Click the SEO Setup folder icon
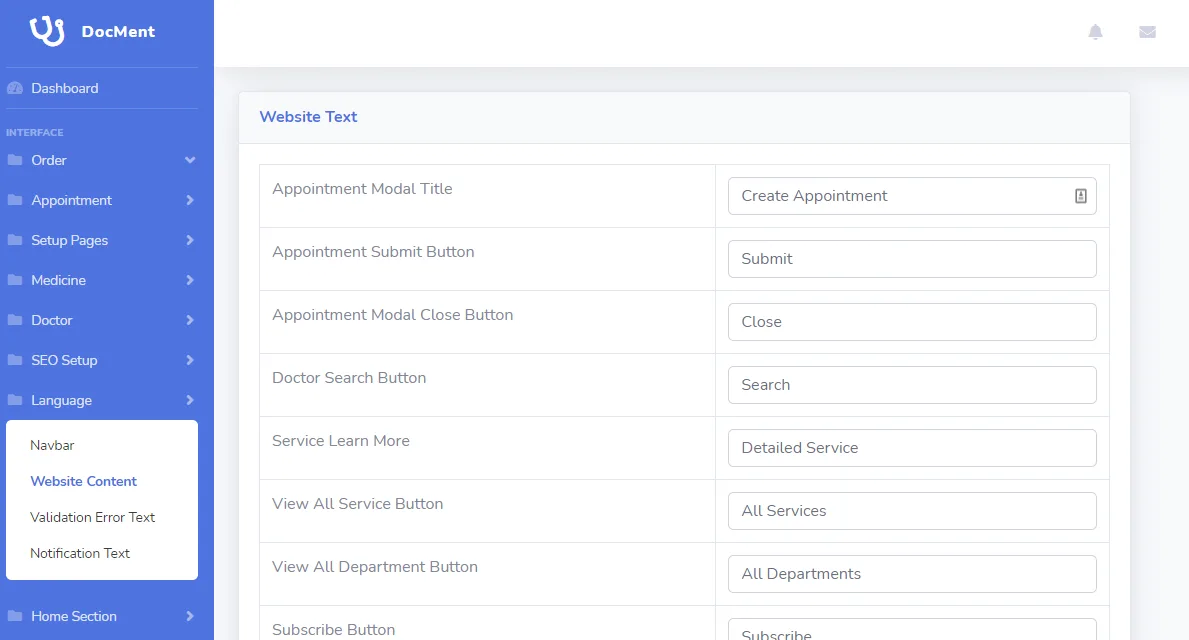This screenshot has width=1189, height=640. pos(15,360)
